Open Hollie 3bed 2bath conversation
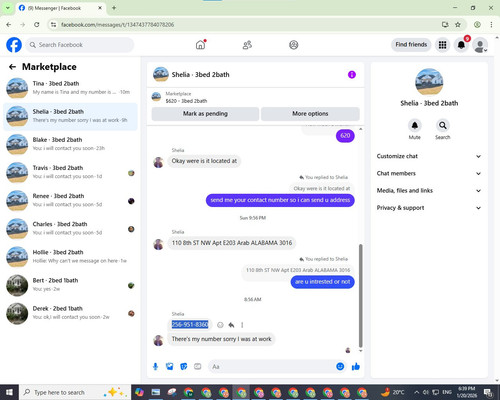Viewport: 500px width, 400px height. (x=70, y=257)
